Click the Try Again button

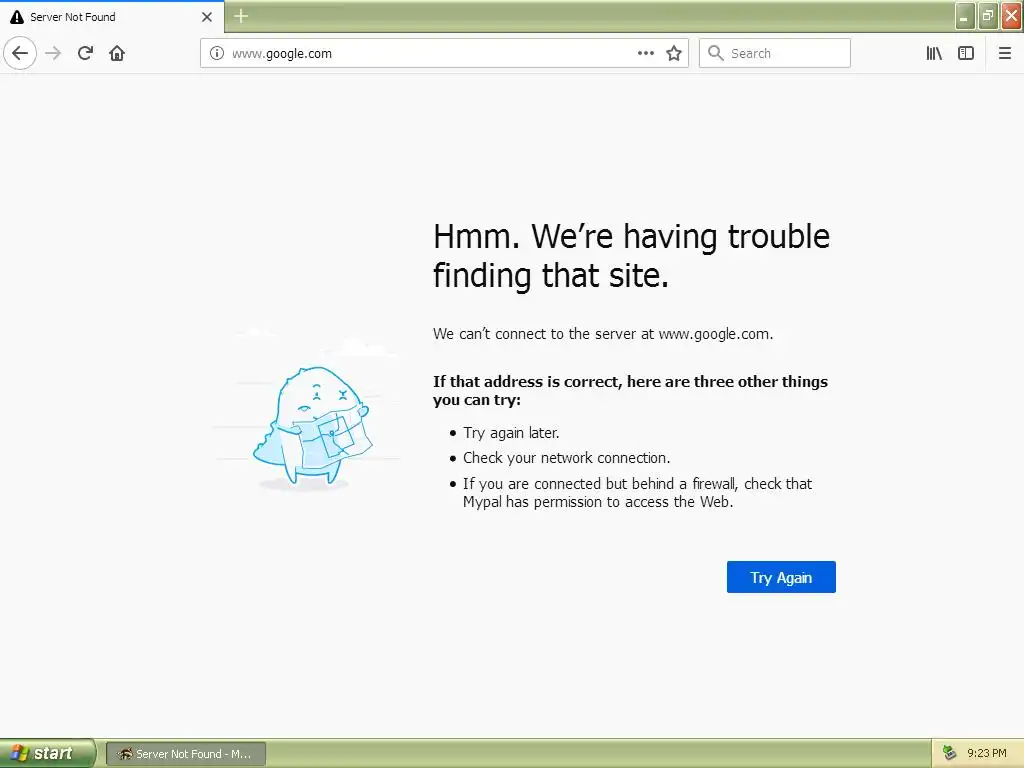[x=781, y=577]
